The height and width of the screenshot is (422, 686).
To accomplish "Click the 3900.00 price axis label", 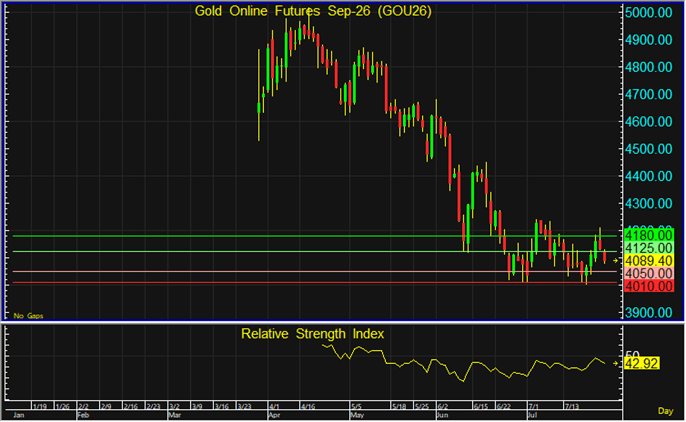I will pyautogui.click(x=649, y=312).
